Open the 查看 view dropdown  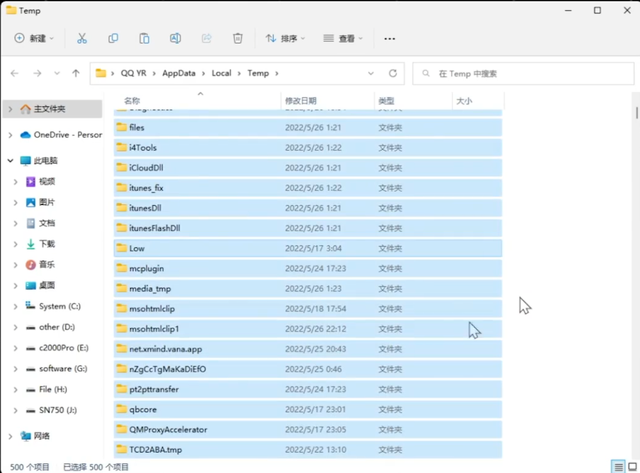[343, 39]
